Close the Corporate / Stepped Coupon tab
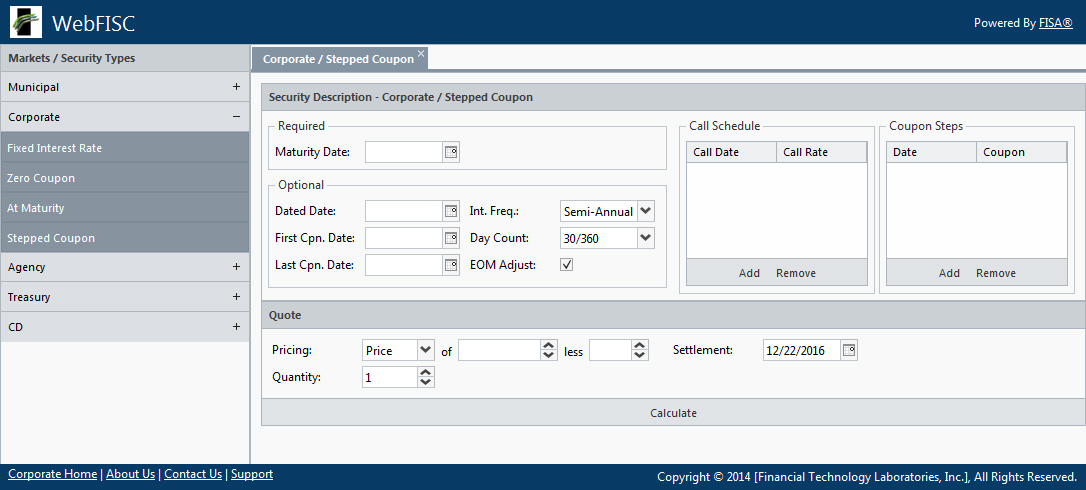Screen dimensions: 1086x490 point(421,53)
